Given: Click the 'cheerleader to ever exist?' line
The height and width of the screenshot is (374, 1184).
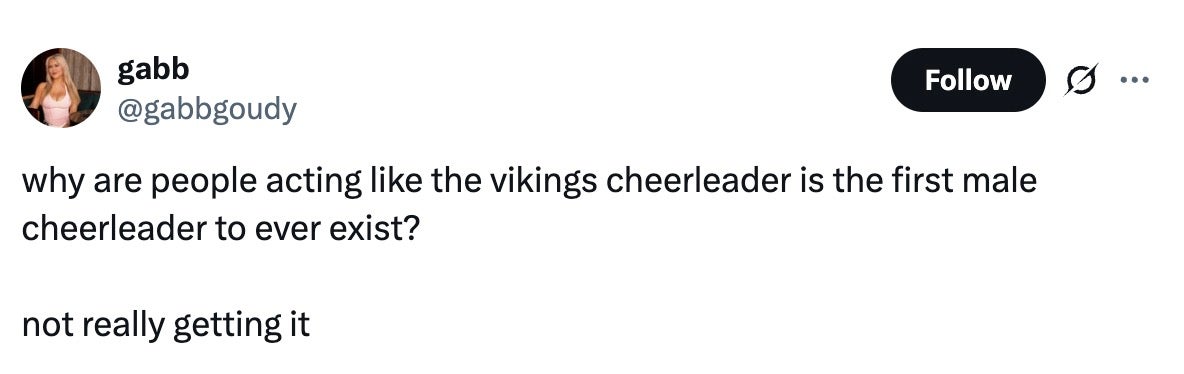Looking at the screenshot, I should pos(219,230).
